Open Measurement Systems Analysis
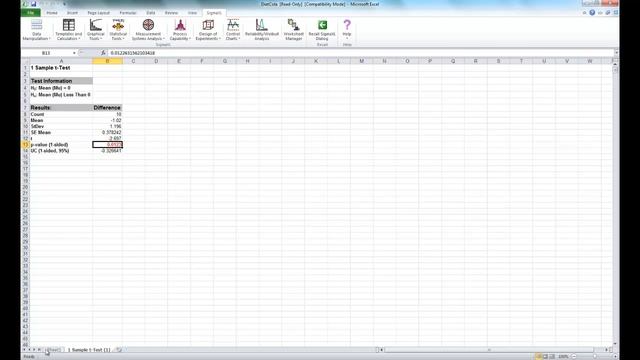 (148, 30)
